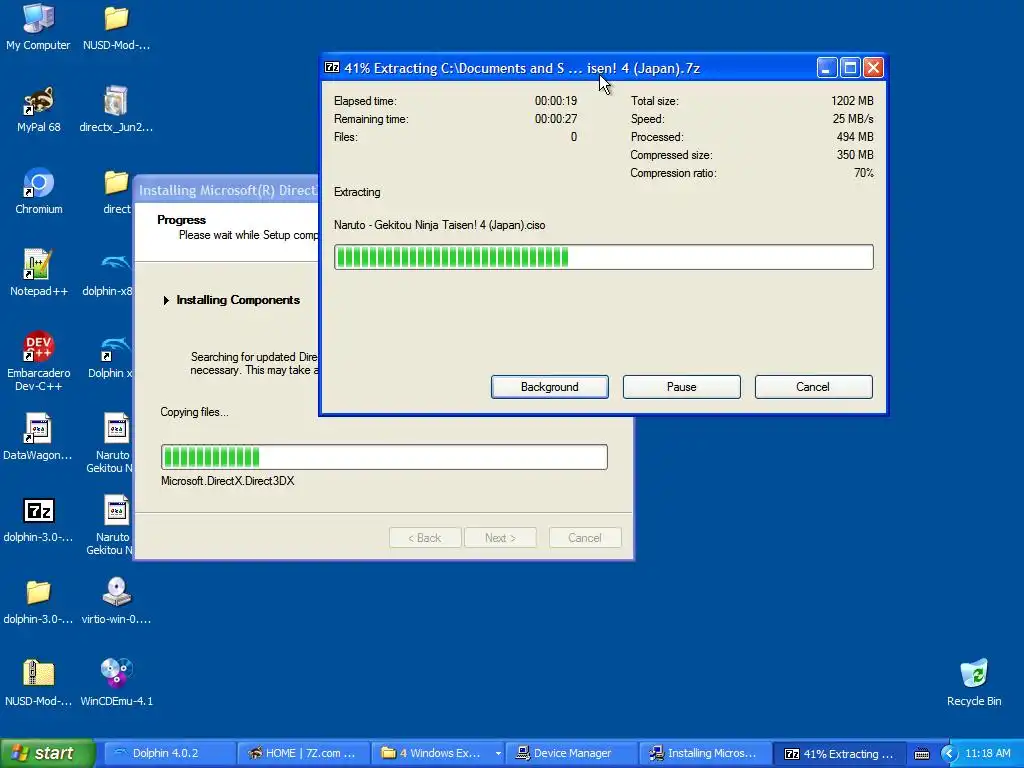The image size is (1024, 768).
Task: Click the 7z icon in extraction title bar
Action: 332,67
